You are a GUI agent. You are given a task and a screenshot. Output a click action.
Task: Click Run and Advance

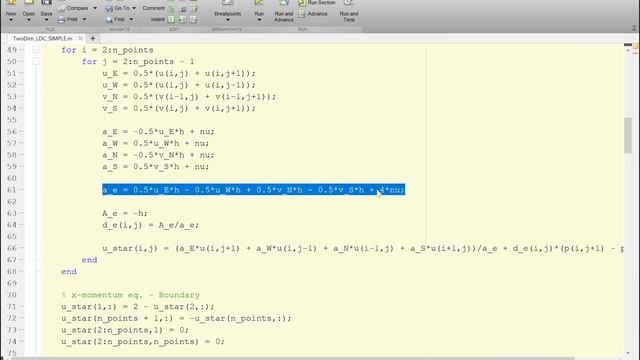(x=284, y=11)
